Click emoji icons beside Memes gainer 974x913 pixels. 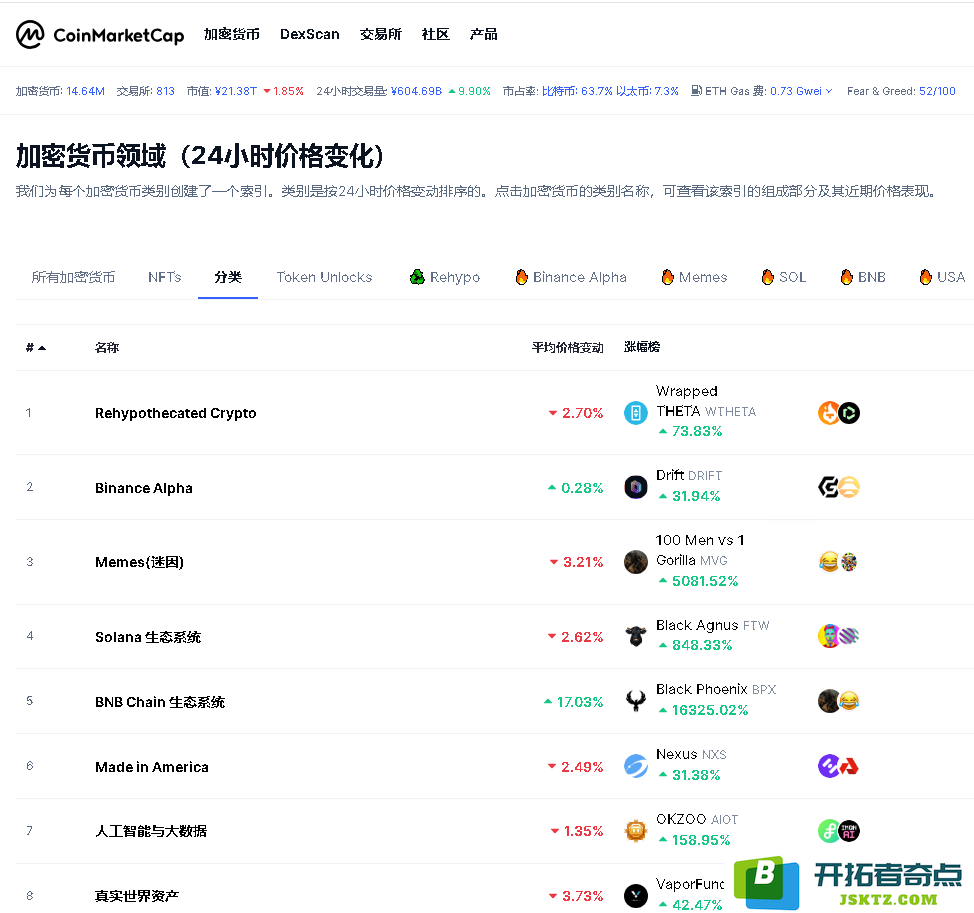(839, 562)
